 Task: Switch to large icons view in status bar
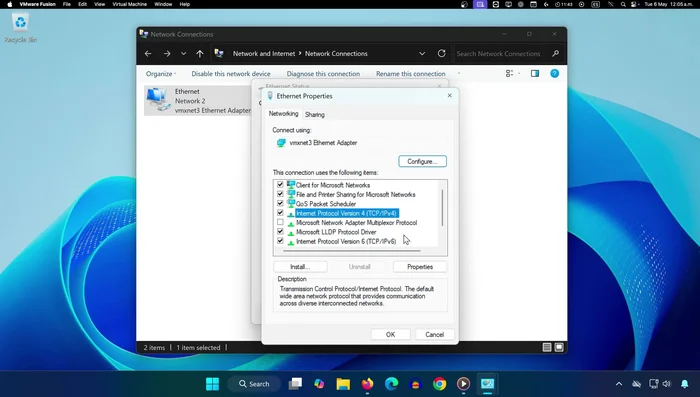point(559,347)
